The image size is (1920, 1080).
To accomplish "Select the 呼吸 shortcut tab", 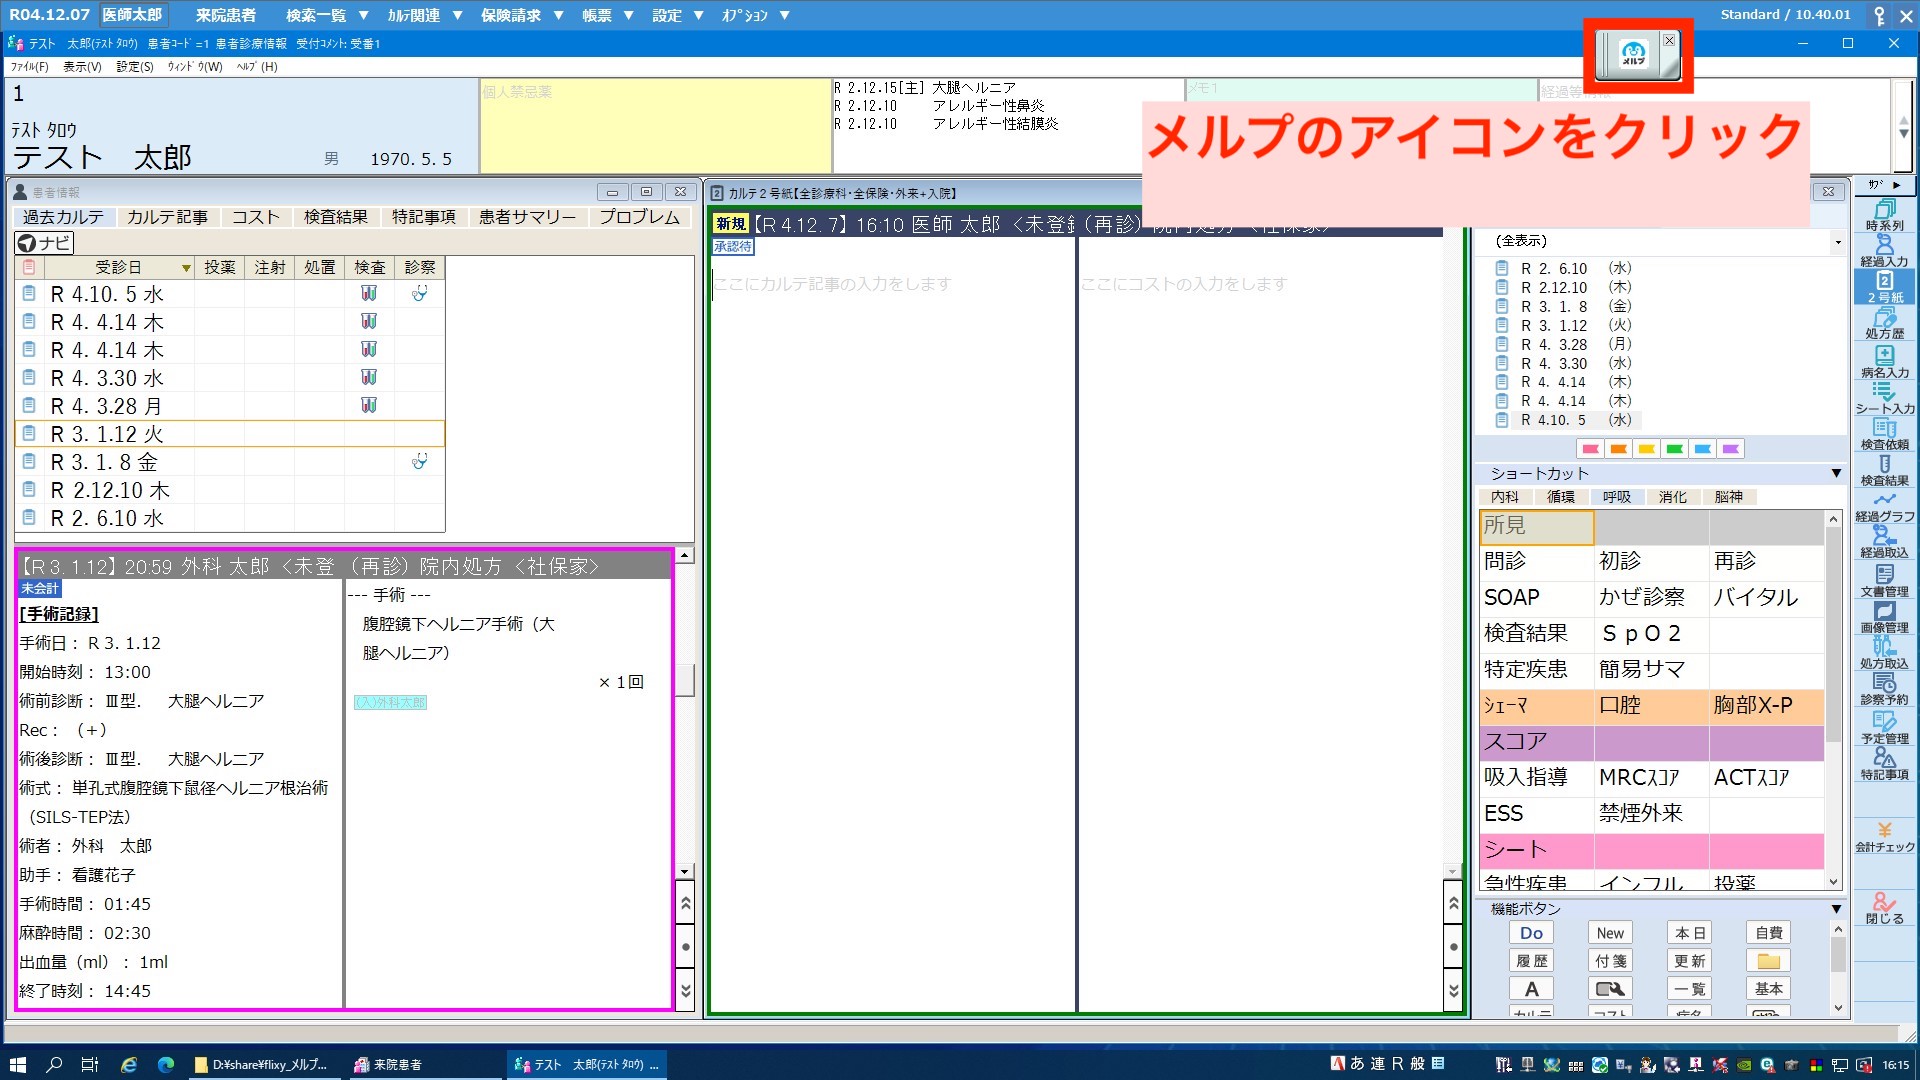I will pyautogui.click(x=1616, y=497).
